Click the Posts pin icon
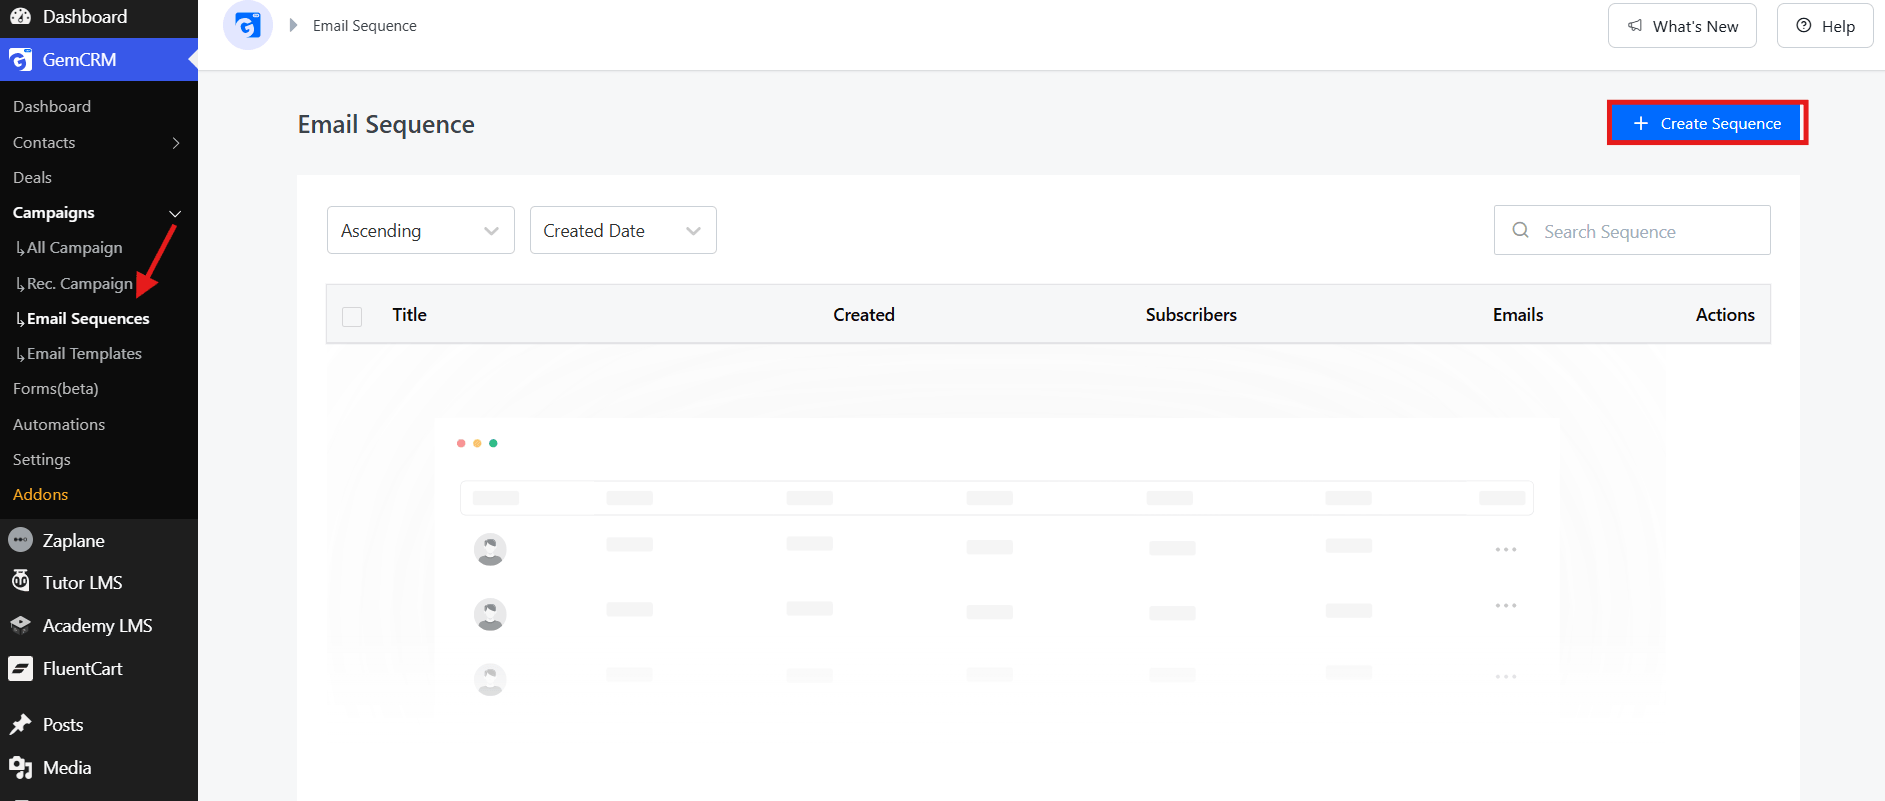 (x=20, y=724)
